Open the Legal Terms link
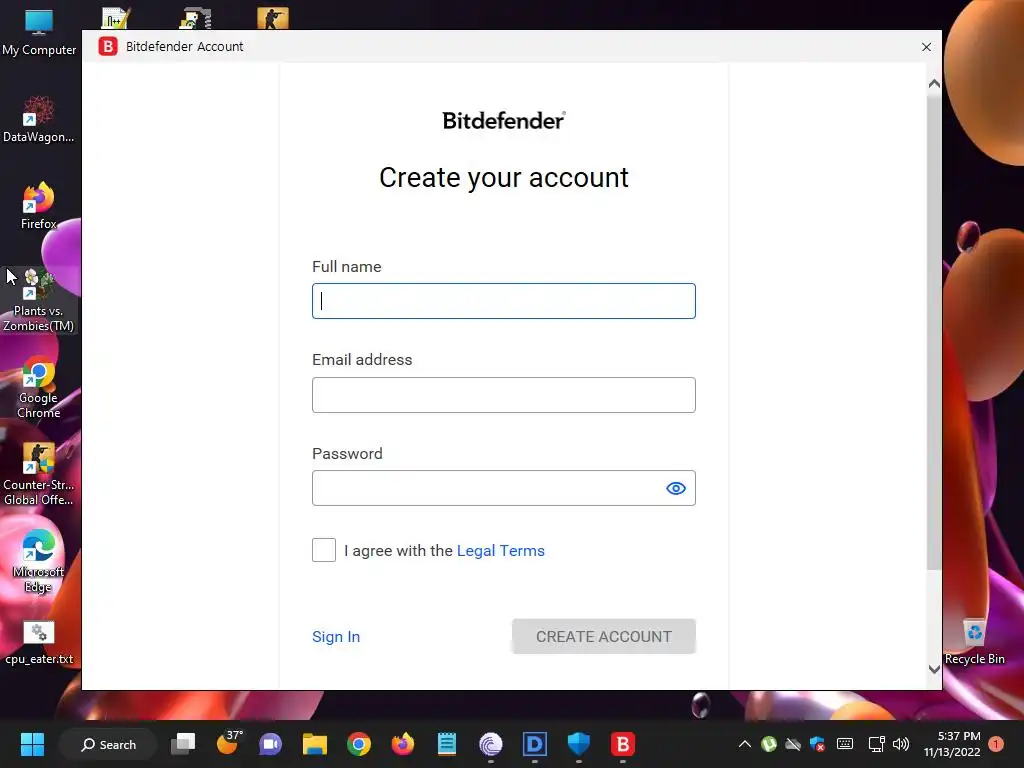The width and height of the screenshot is (1024, 768). coord(500,551)
